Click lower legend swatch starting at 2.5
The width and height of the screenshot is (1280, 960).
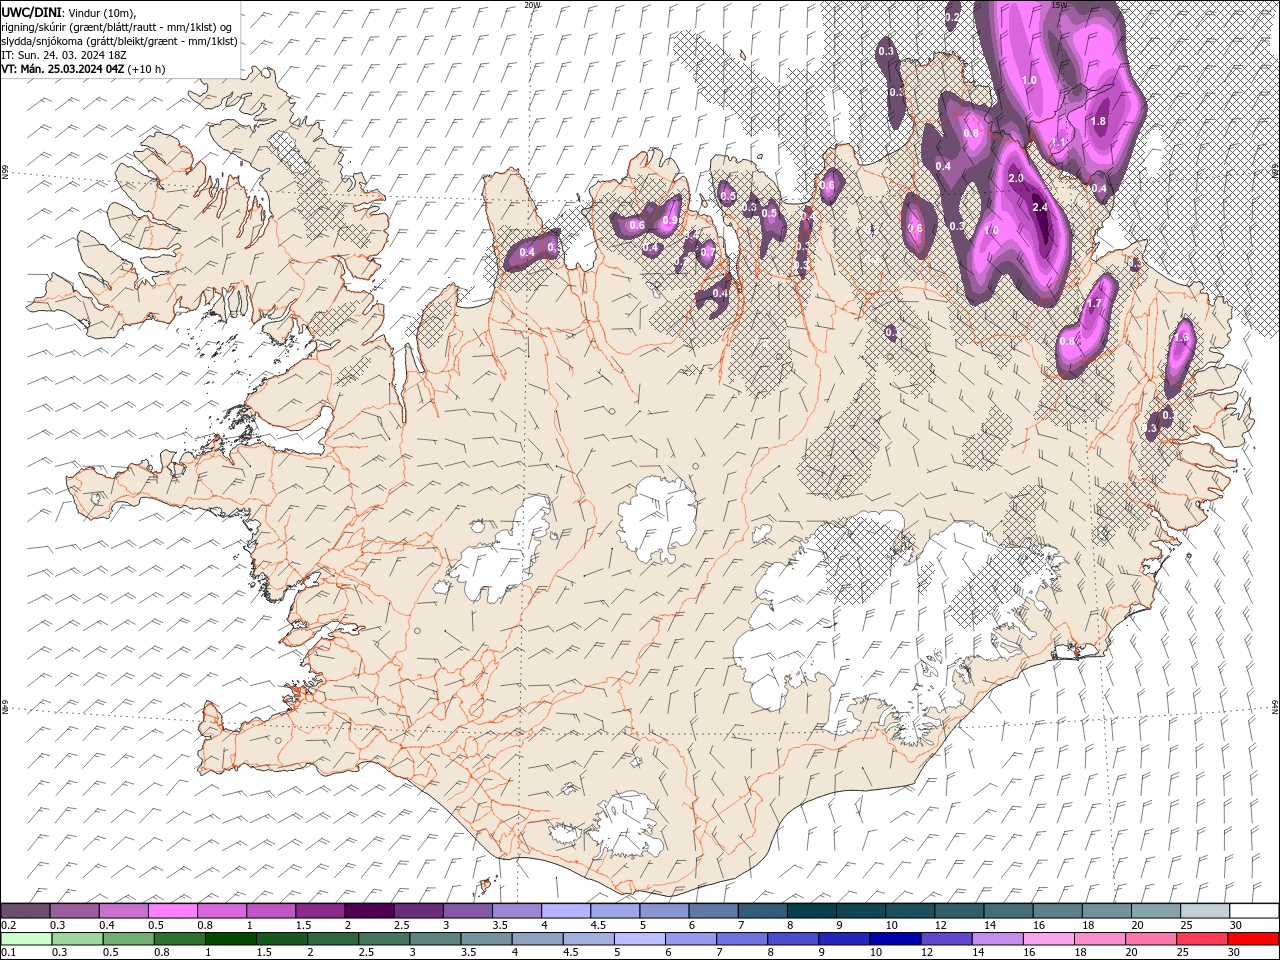pyautogui.click(x=384, y=939)
